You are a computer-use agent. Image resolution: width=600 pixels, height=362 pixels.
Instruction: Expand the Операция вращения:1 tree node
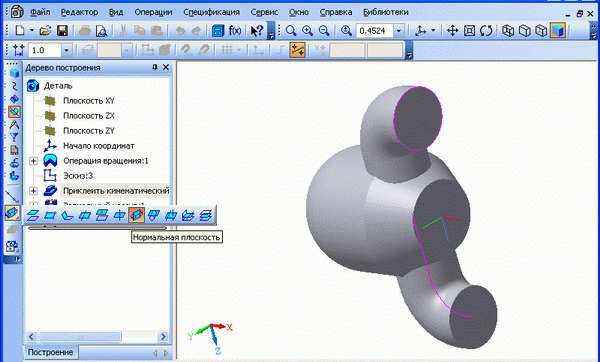click(34, 161)
